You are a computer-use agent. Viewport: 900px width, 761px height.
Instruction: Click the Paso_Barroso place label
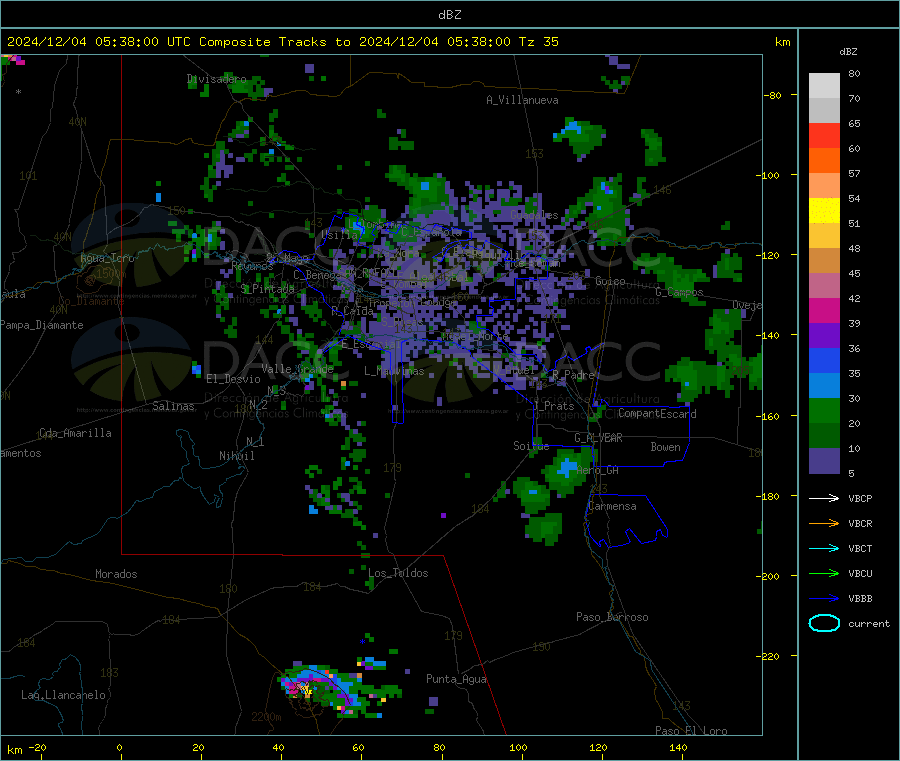[612, 617]
